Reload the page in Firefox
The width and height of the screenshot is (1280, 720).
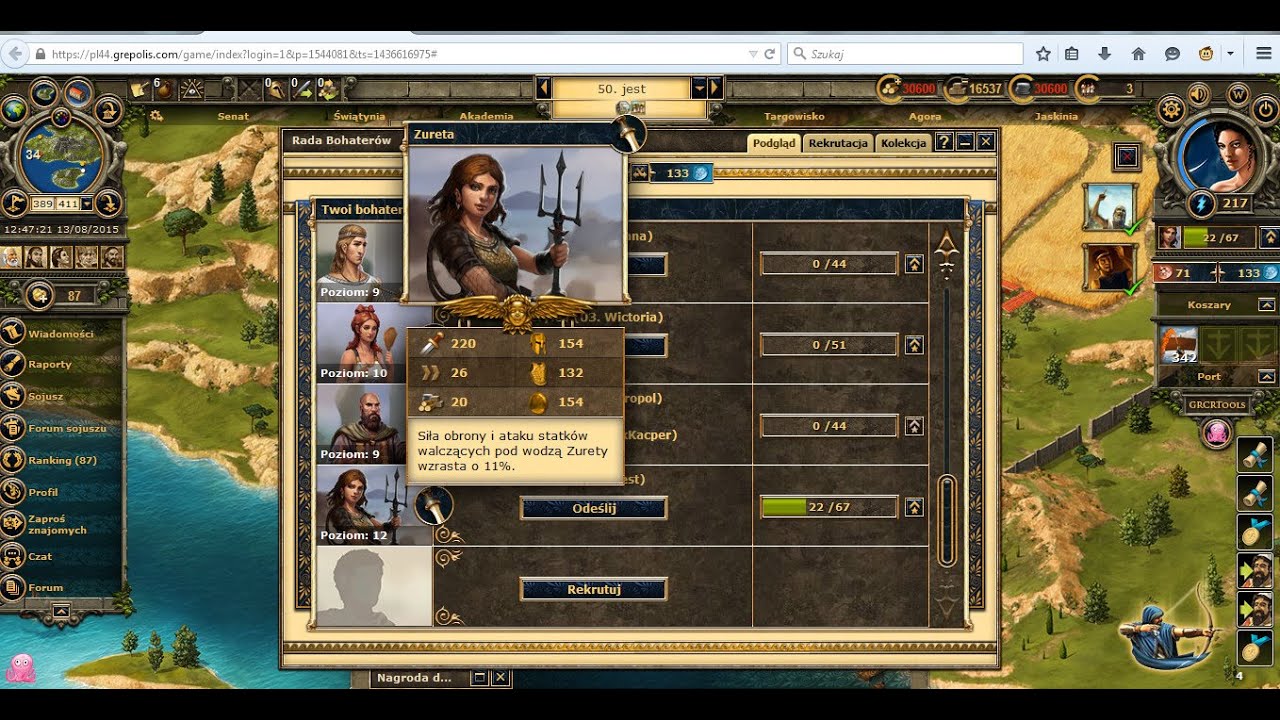pyautogui.click(x=770, y=54)
